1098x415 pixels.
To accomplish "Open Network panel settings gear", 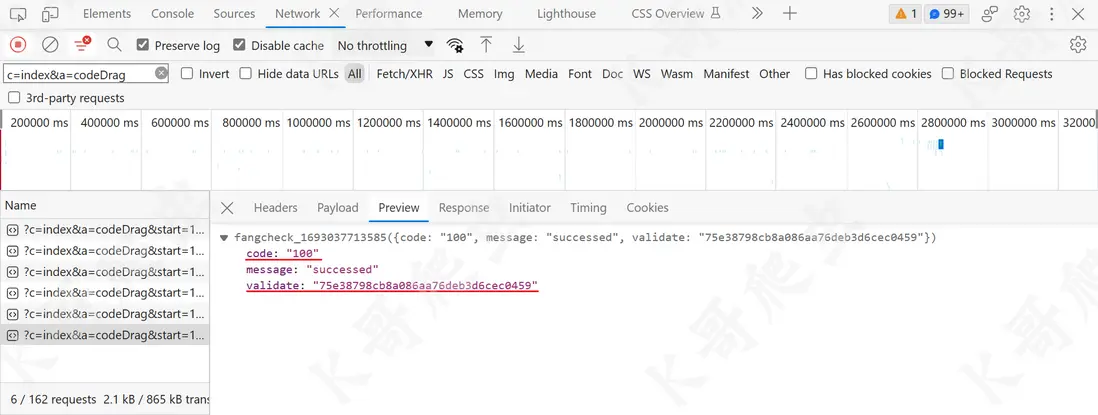I will 1078,45.
